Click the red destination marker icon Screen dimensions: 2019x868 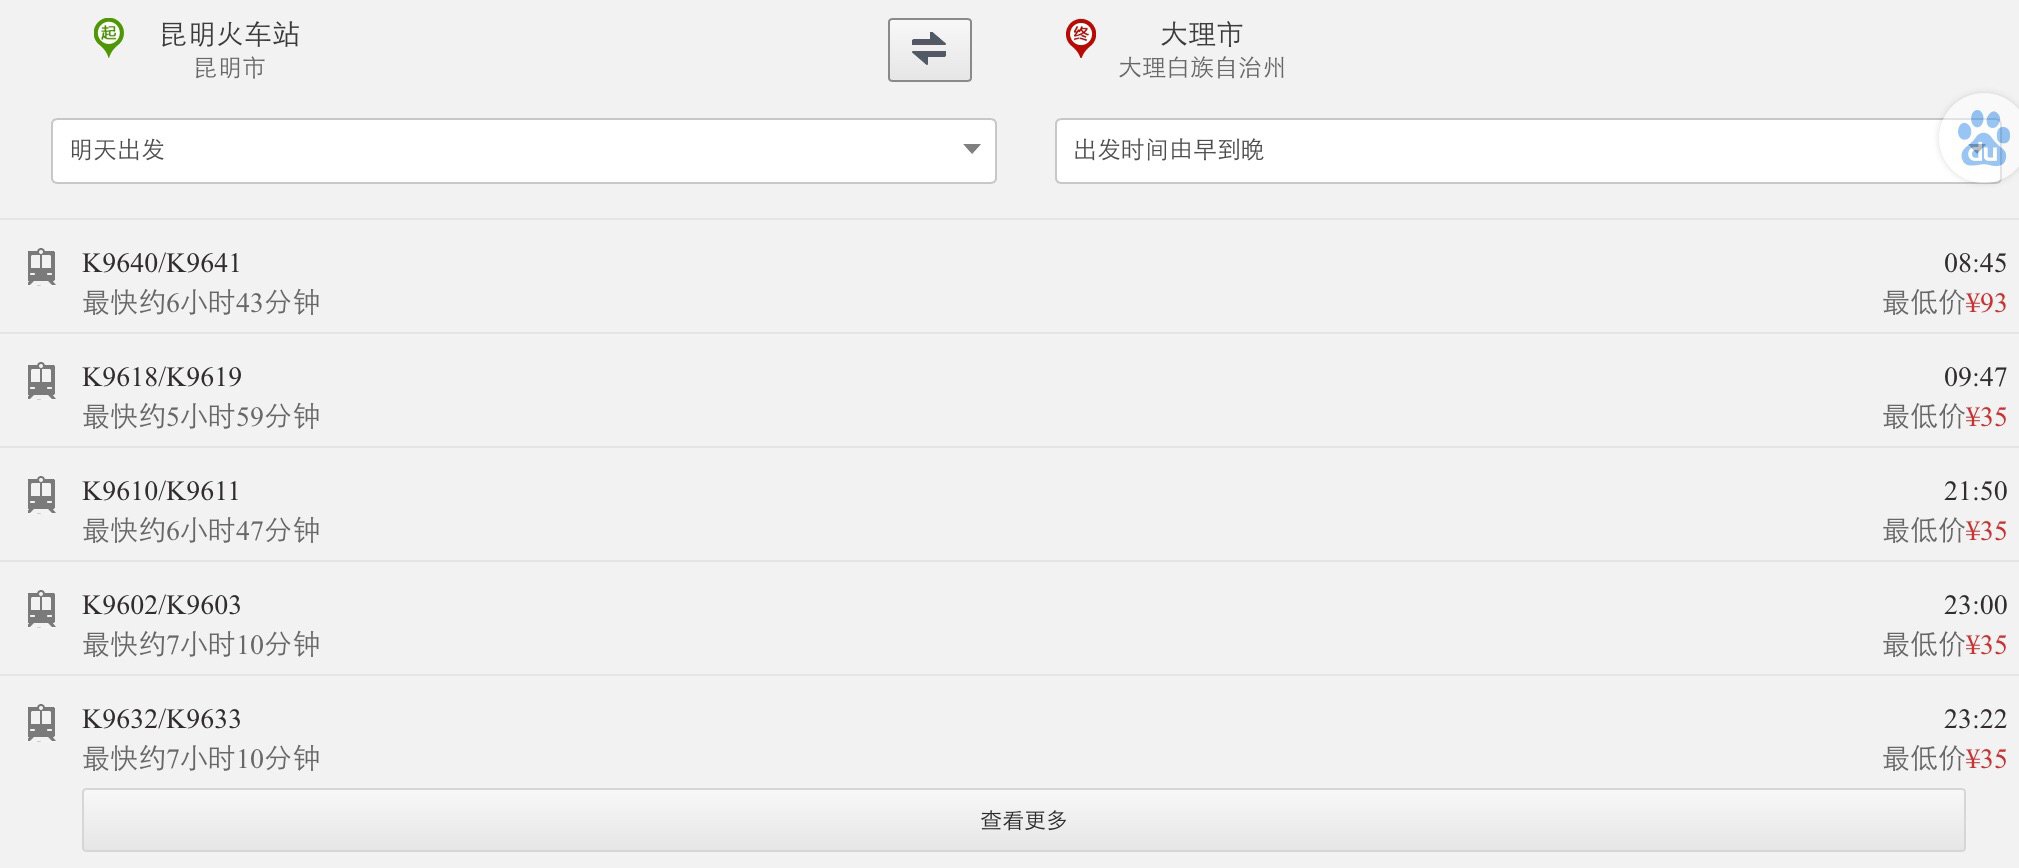1080,38
